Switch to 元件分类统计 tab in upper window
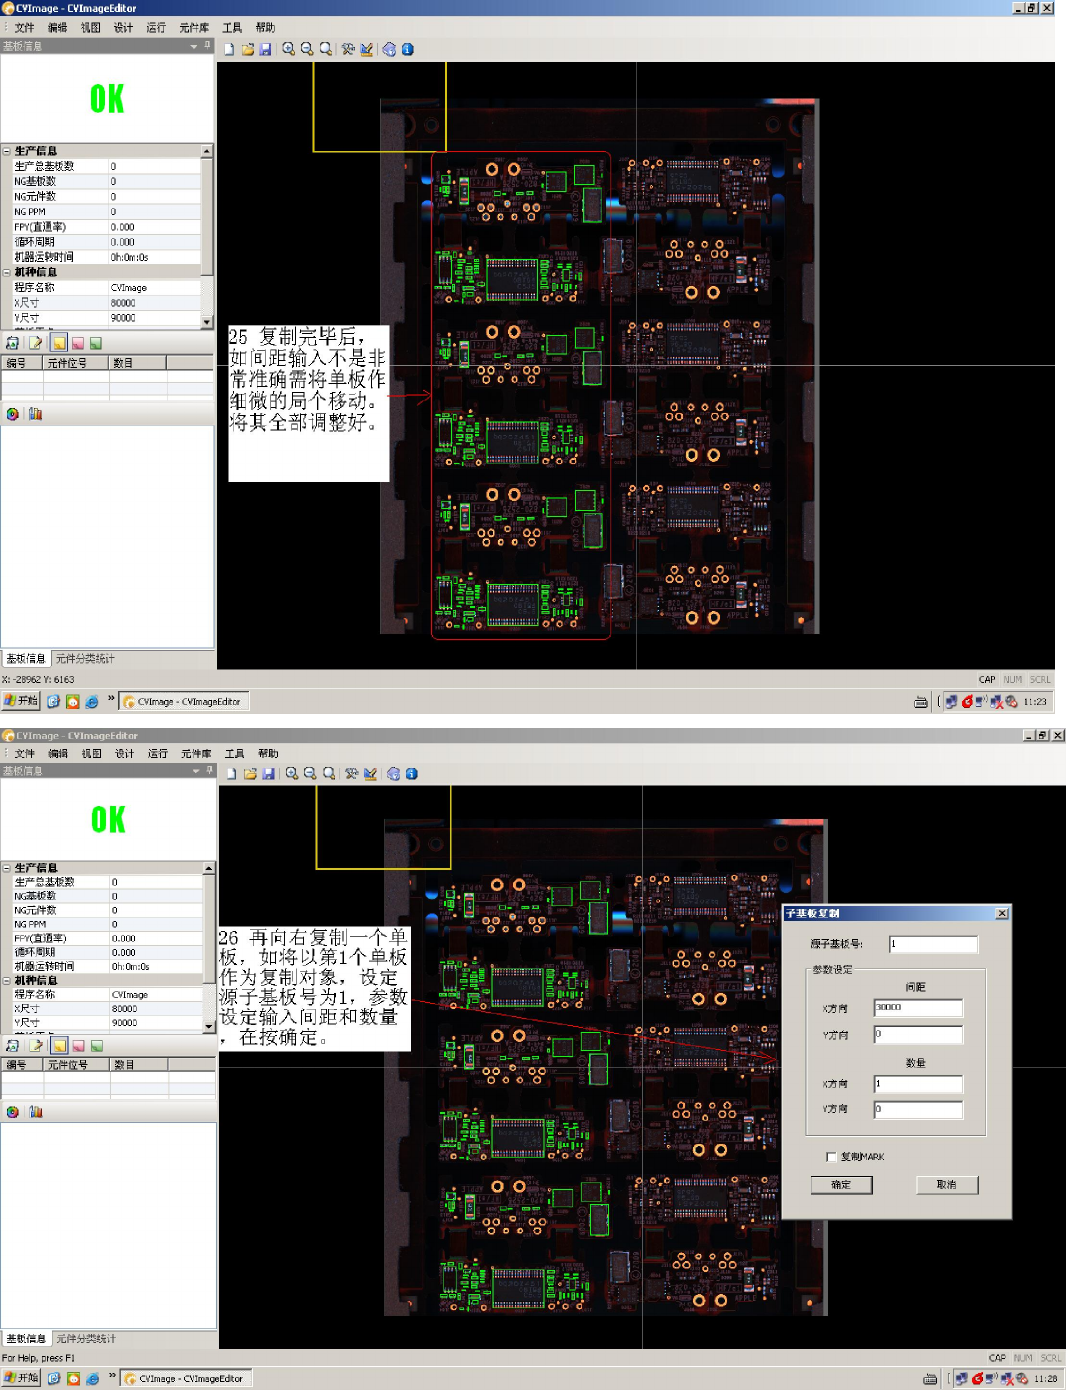 (x=85, y=659)
